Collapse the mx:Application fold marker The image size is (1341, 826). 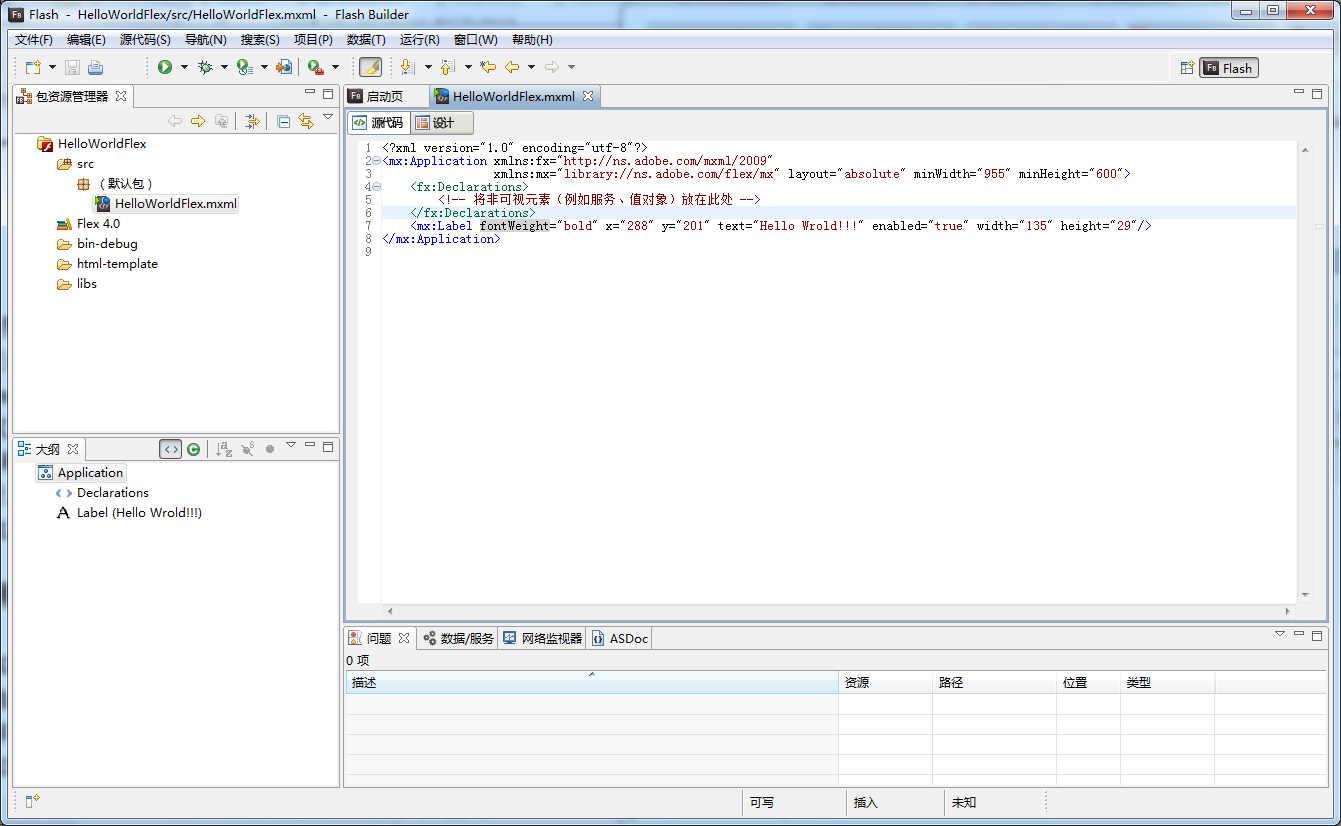click(376, 161)
